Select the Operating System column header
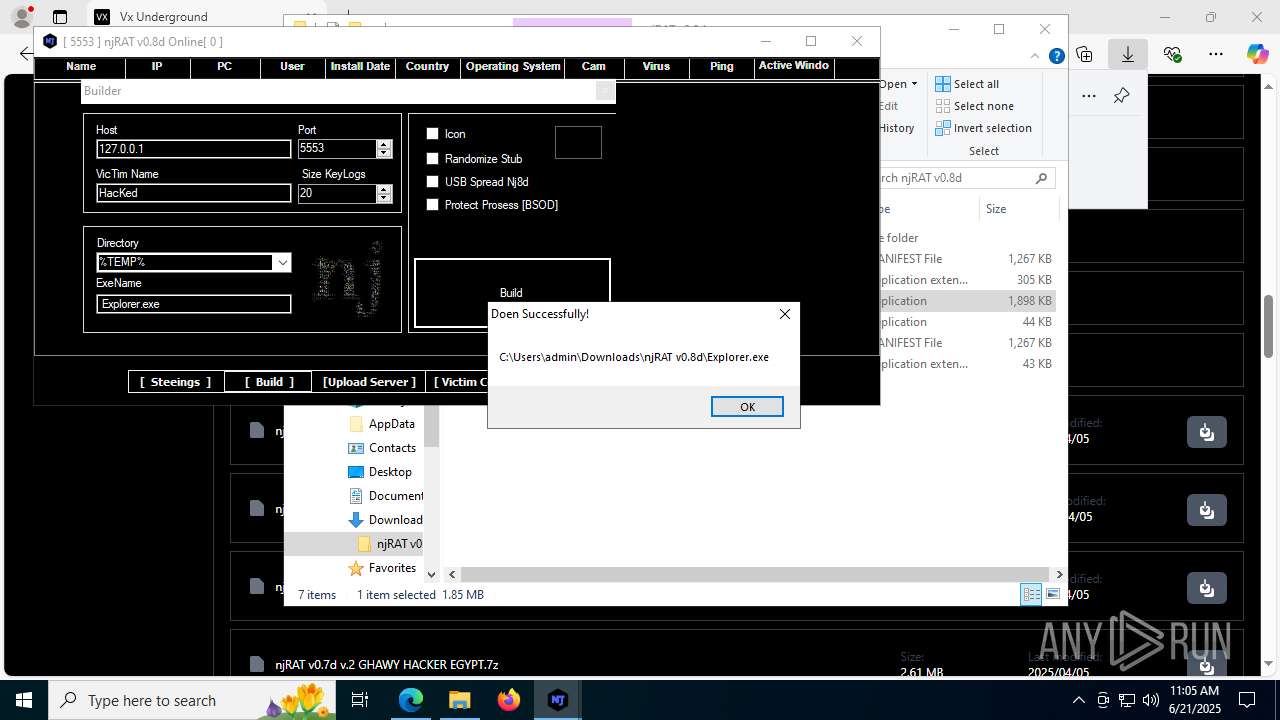This screenshot has width=1280, height=720. [513, 67]
